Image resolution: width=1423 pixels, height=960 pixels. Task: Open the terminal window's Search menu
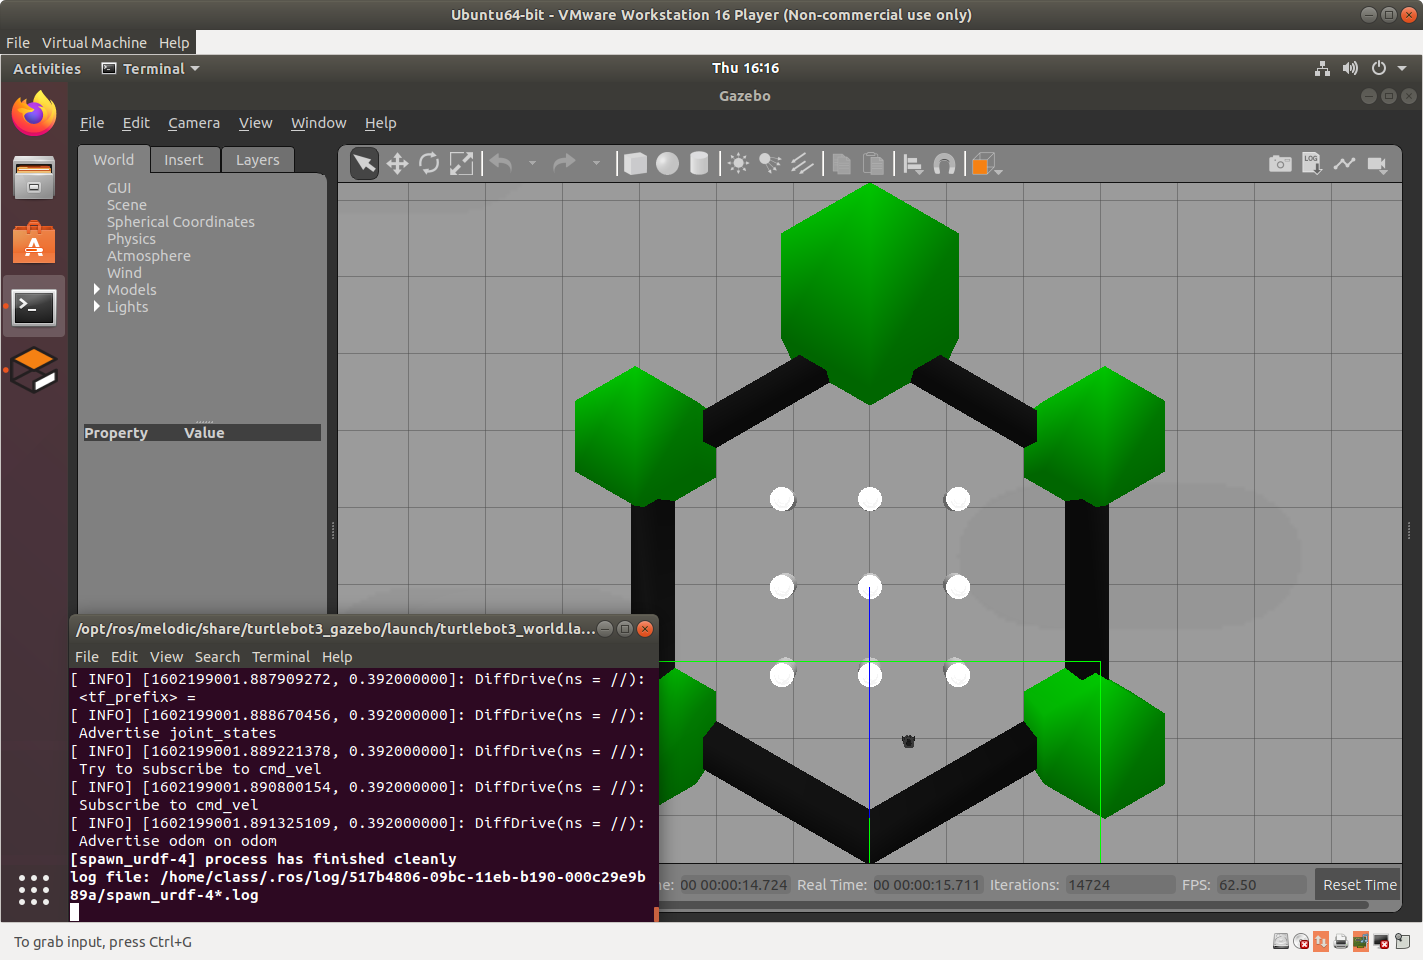(x=217, y=657)
